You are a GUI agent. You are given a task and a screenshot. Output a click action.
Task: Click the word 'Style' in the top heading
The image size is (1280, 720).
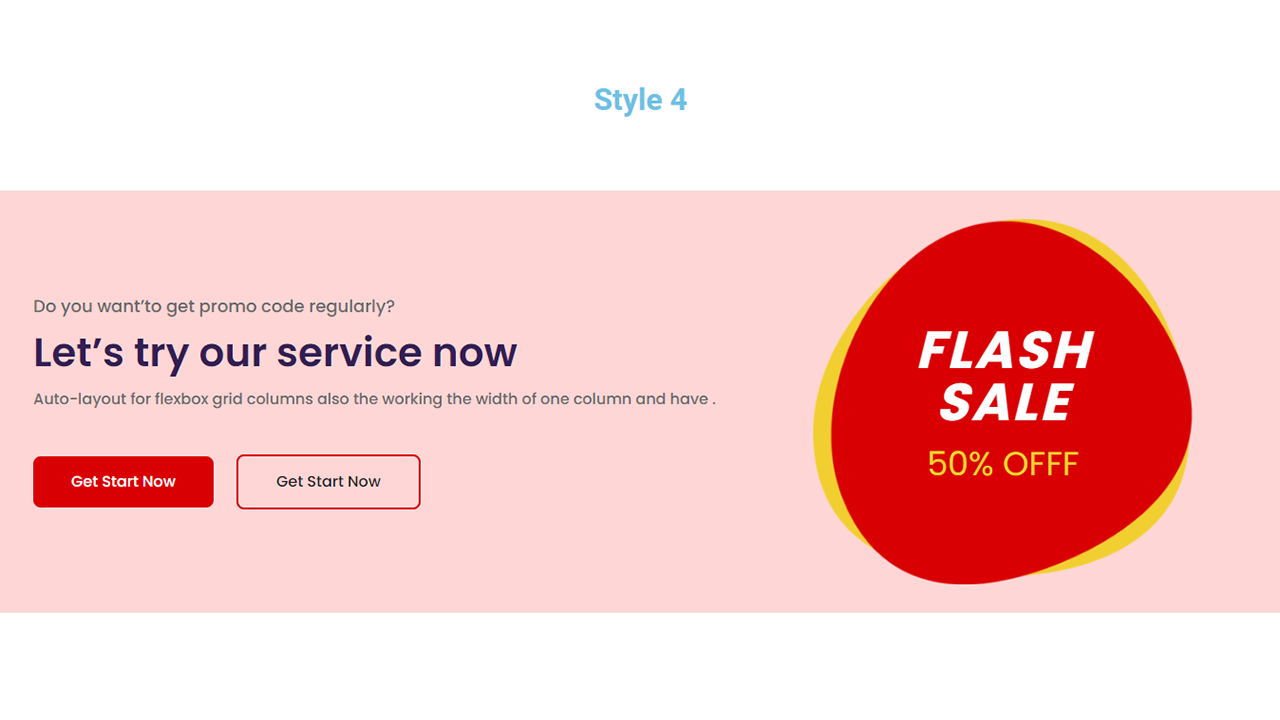pyautogui.click(x=628, y=100)
